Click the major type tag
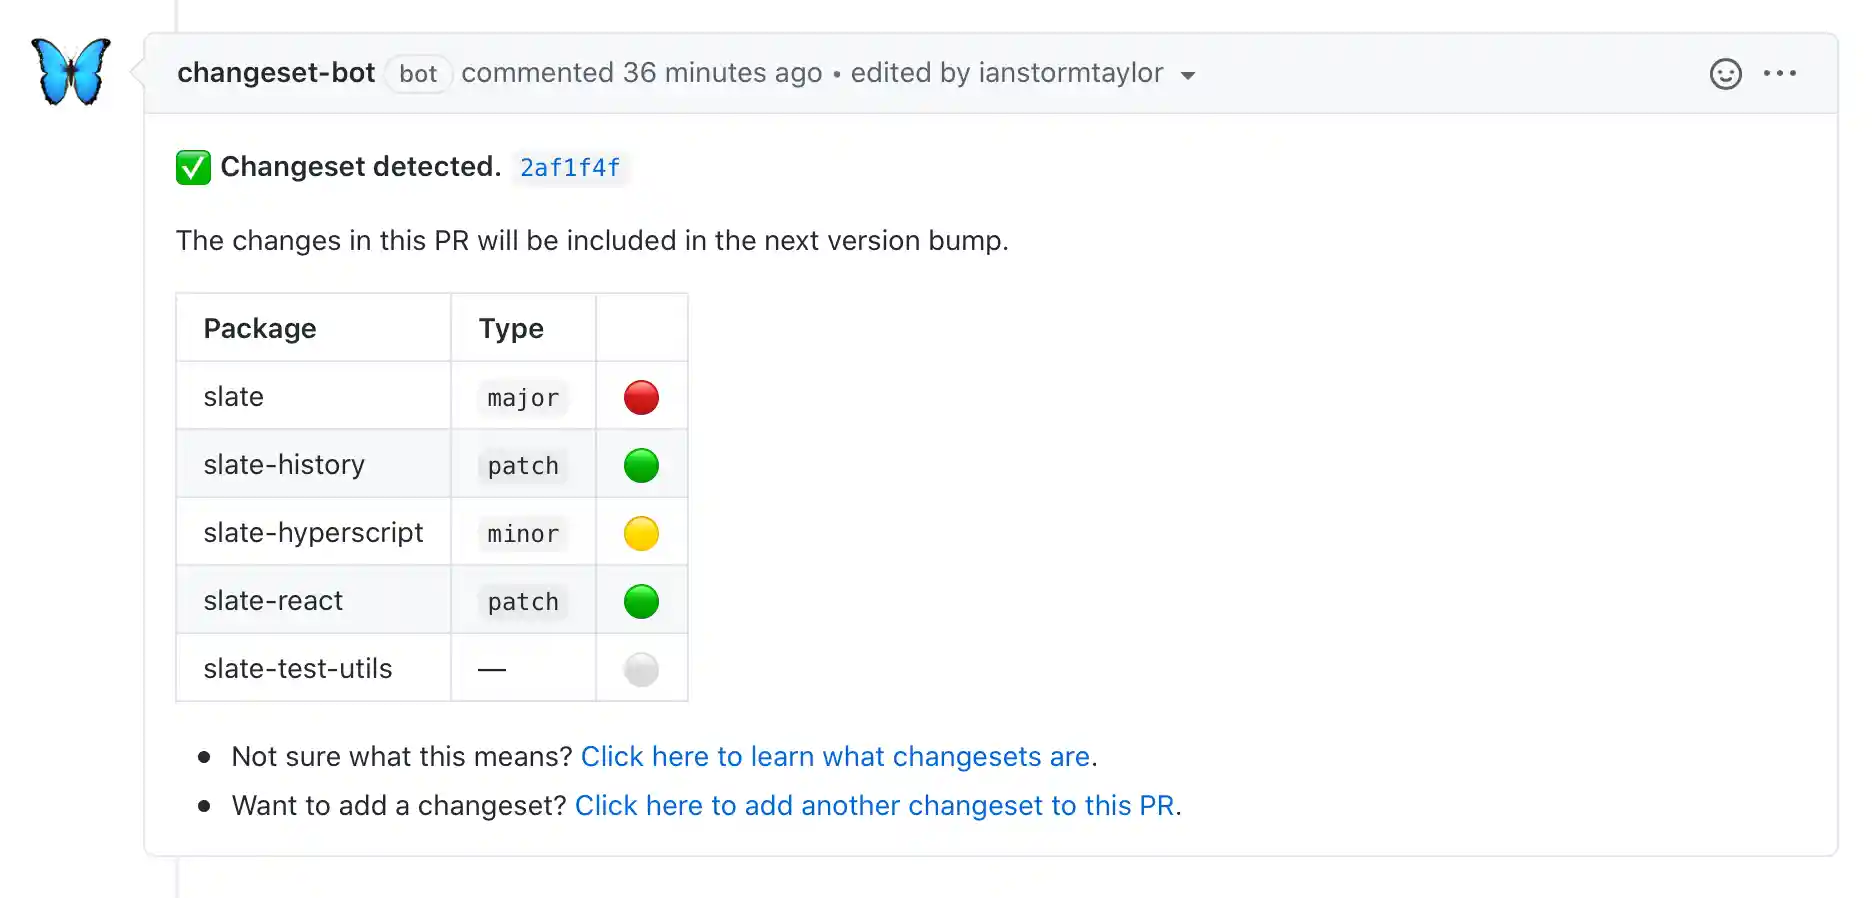The image size is (1872, 898). [x=523, y=398]
